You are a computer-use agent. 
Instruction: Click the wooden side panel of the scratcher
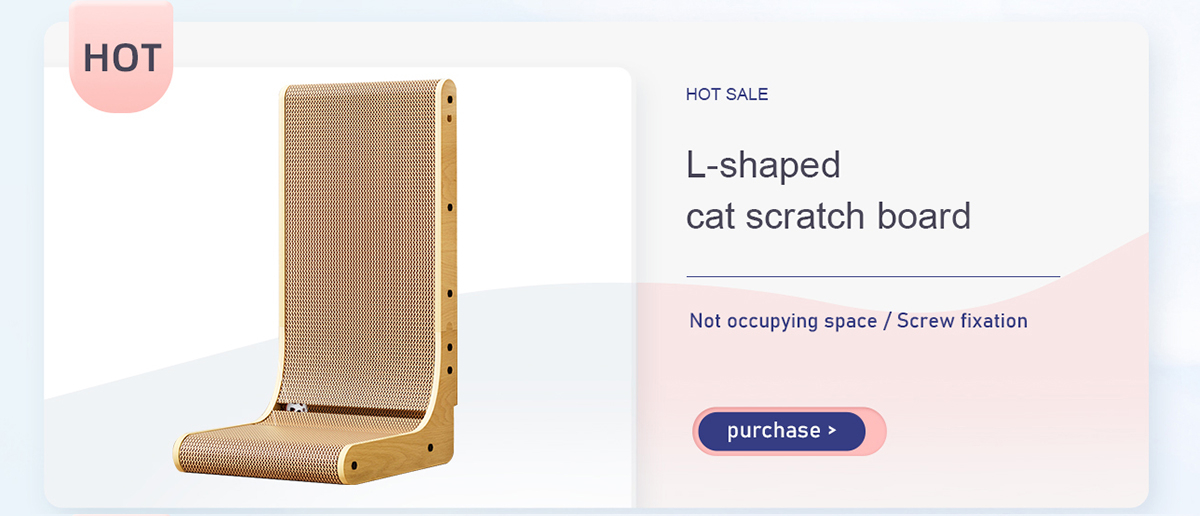(x=447, y=260)
